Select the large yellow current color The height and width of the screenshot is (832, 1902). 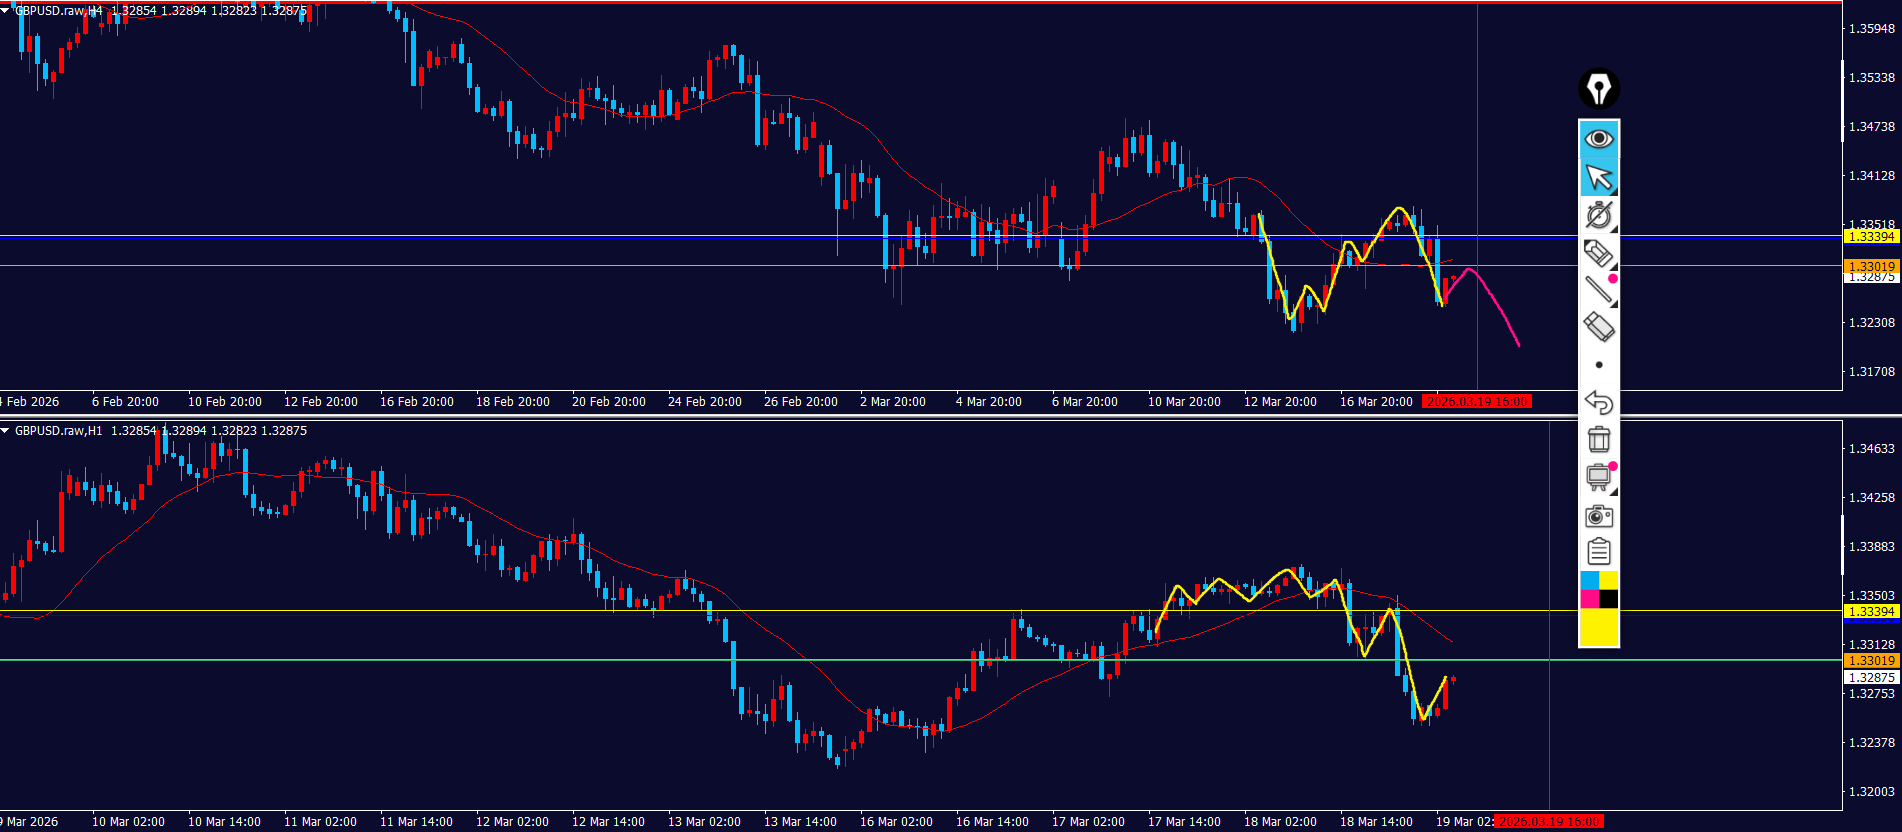[x=1598, y=628]
